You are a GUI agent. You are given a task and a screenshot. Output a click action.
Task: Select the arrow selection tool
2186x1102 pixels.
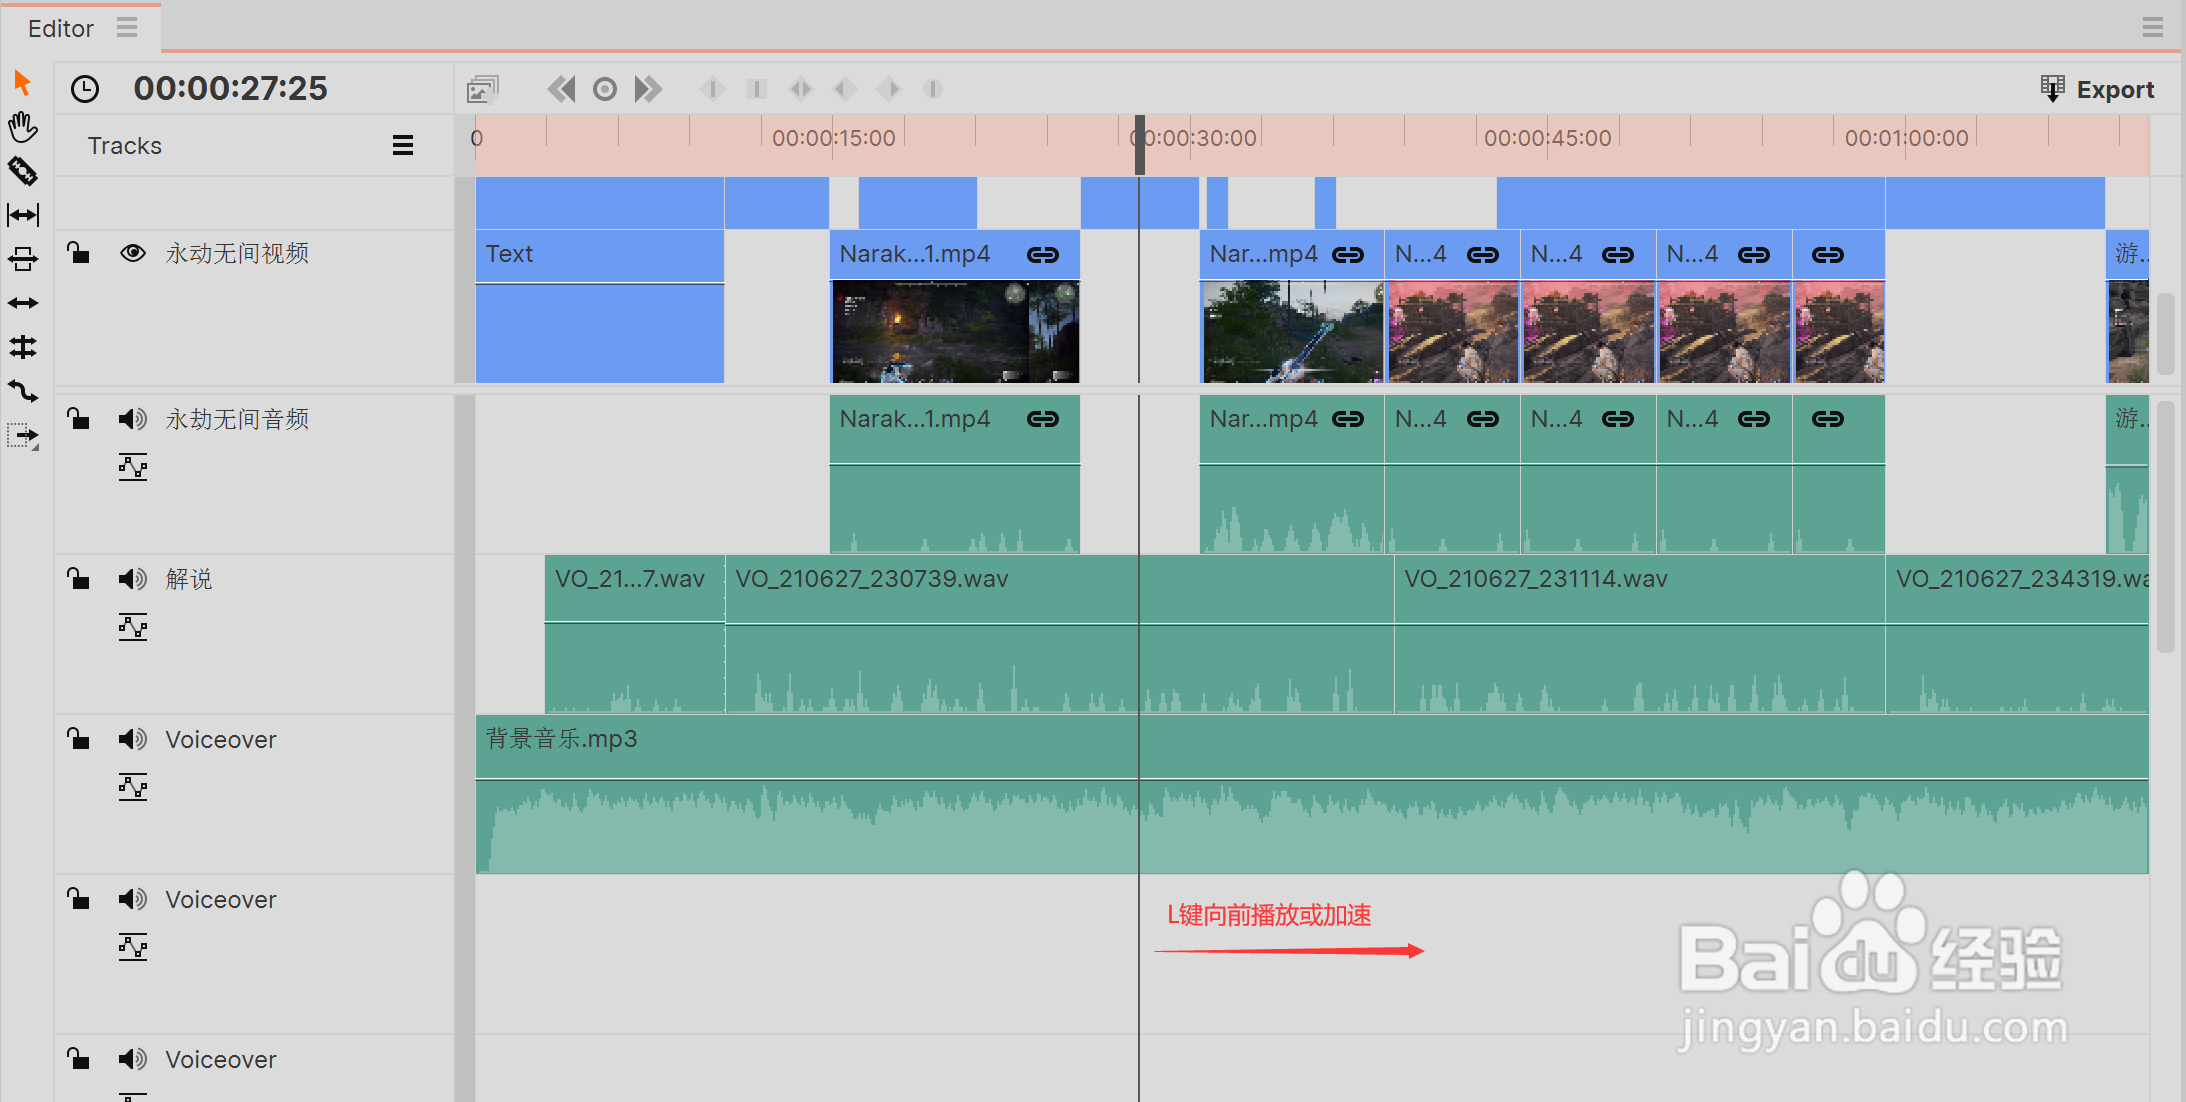pyautogui.click(x=22, y=82)
